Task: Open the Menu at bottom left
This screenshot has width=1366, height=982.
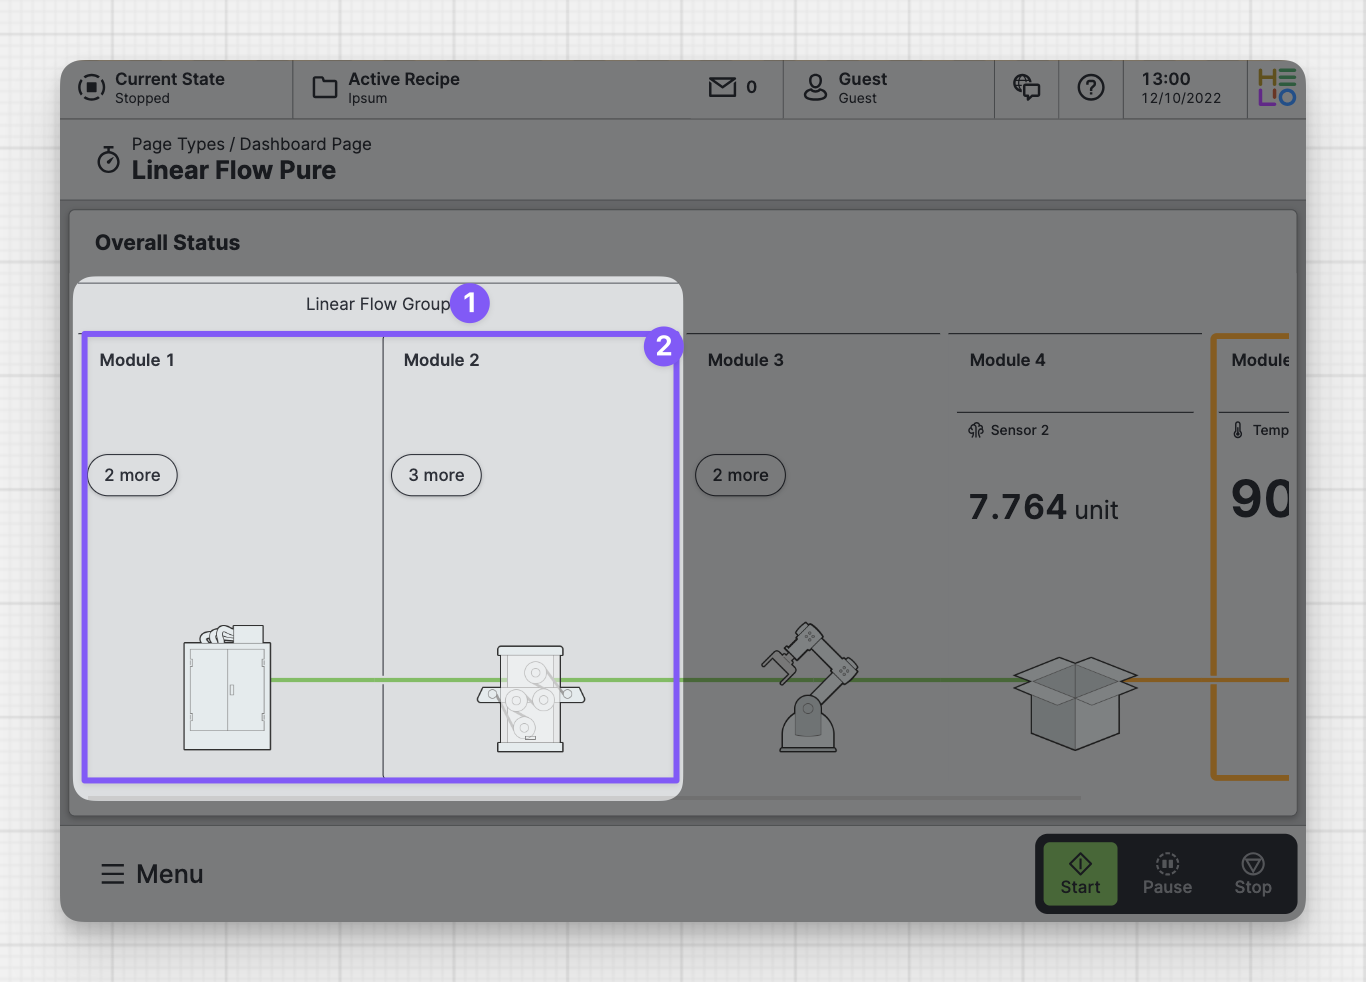Action: (152, 874)
